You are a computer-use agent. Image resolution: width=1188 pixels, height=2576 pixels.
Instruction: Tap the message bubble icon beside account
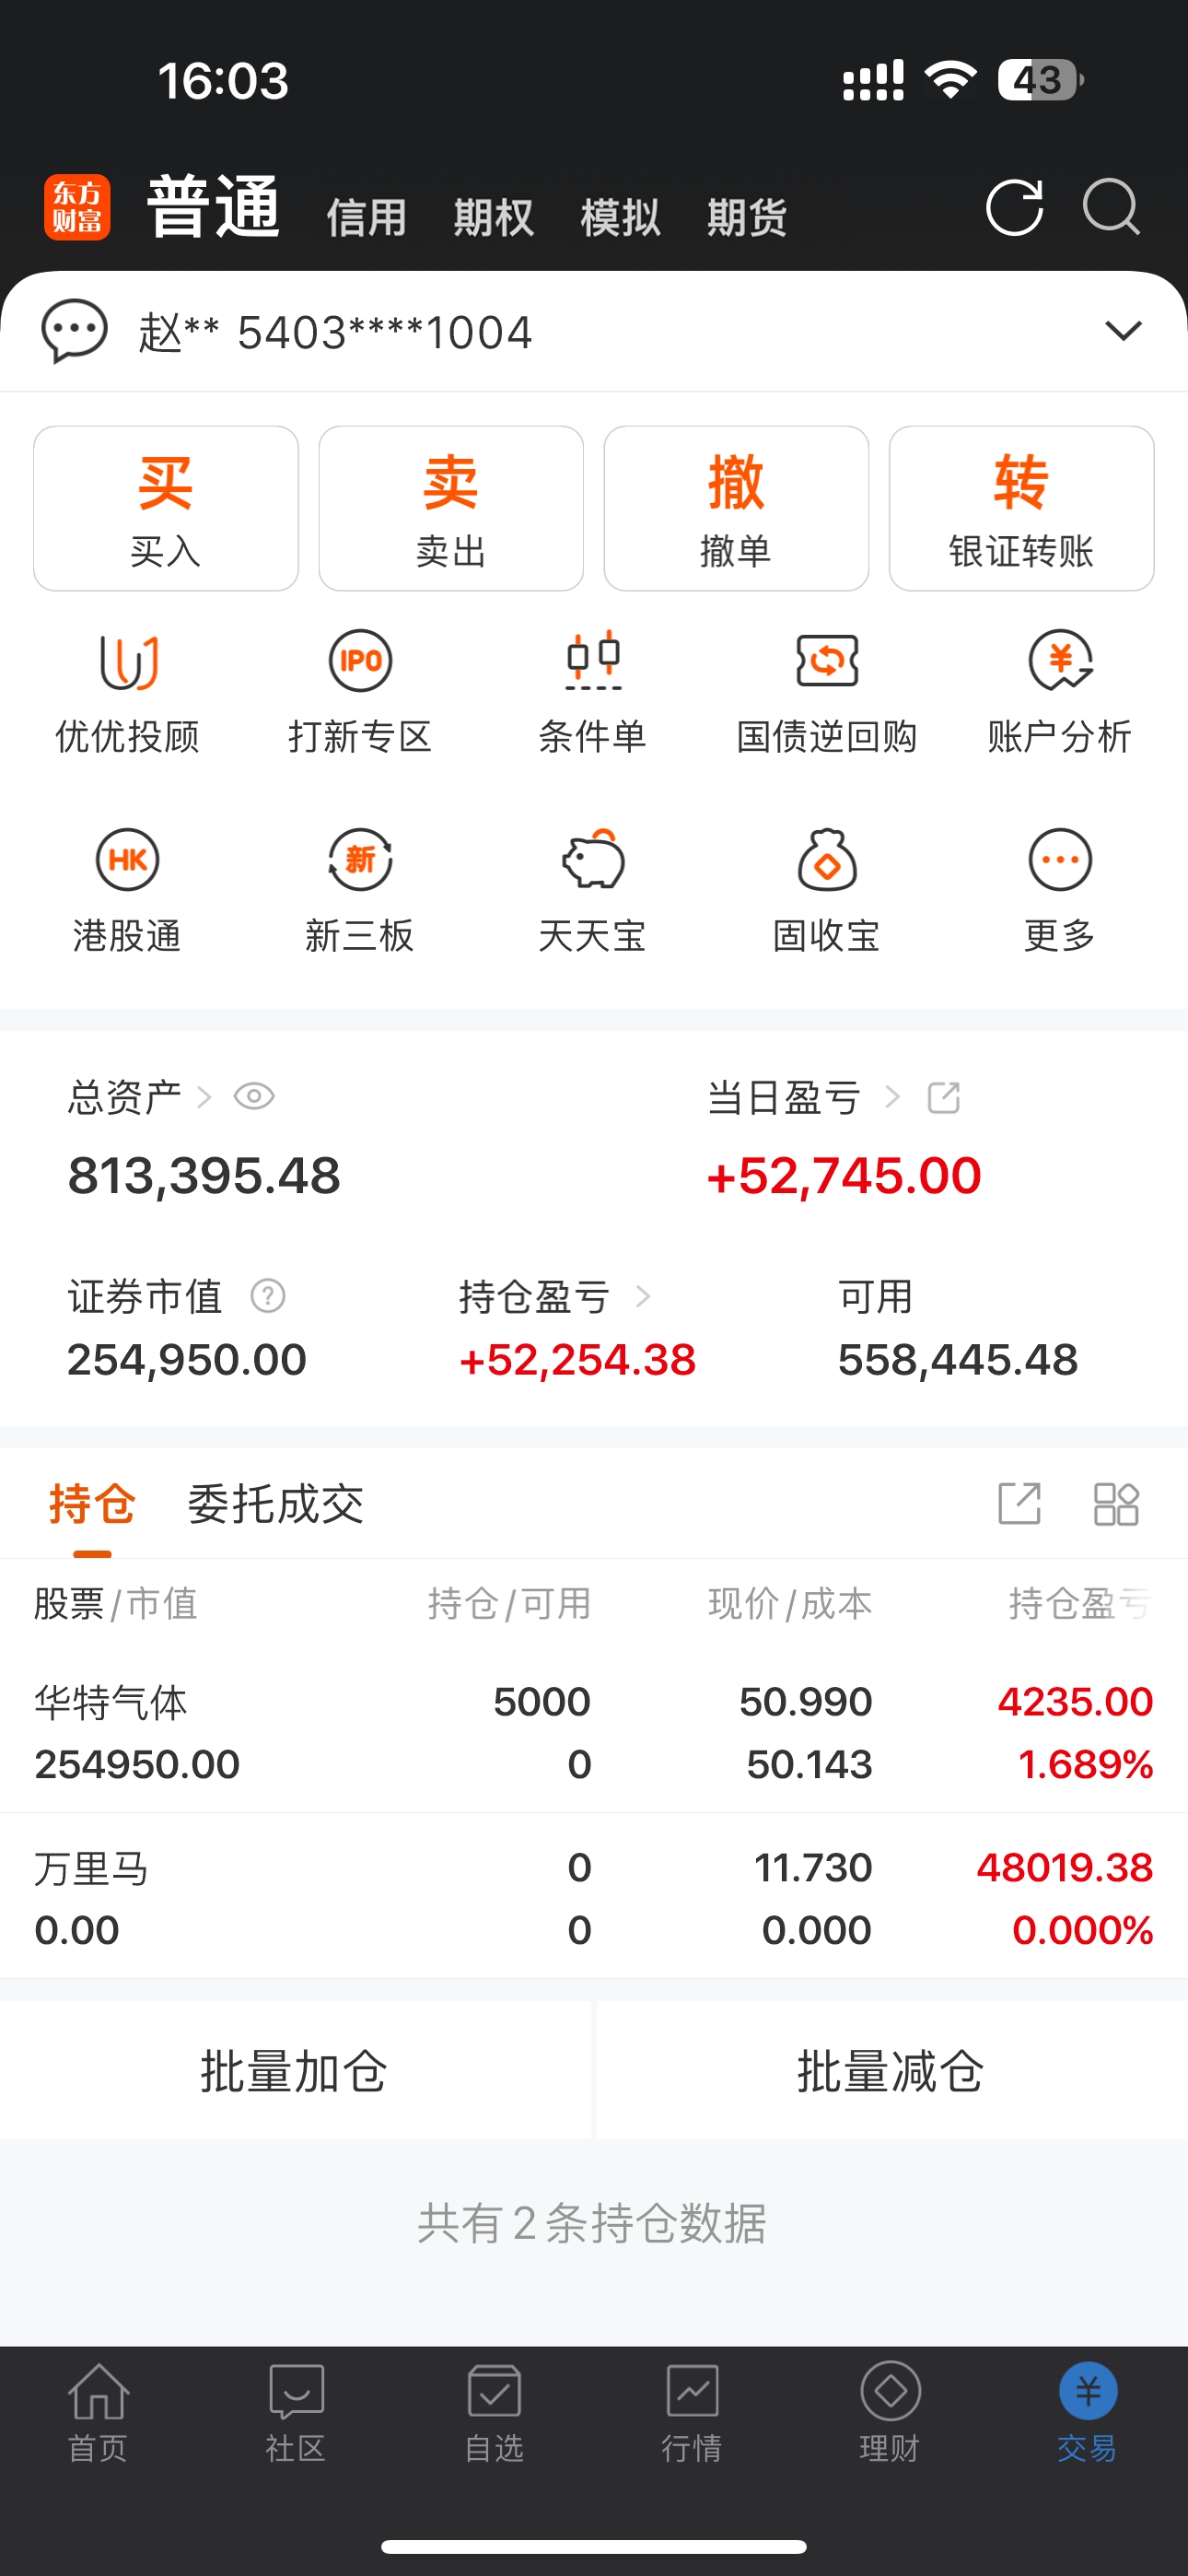(x=74, y=331)
